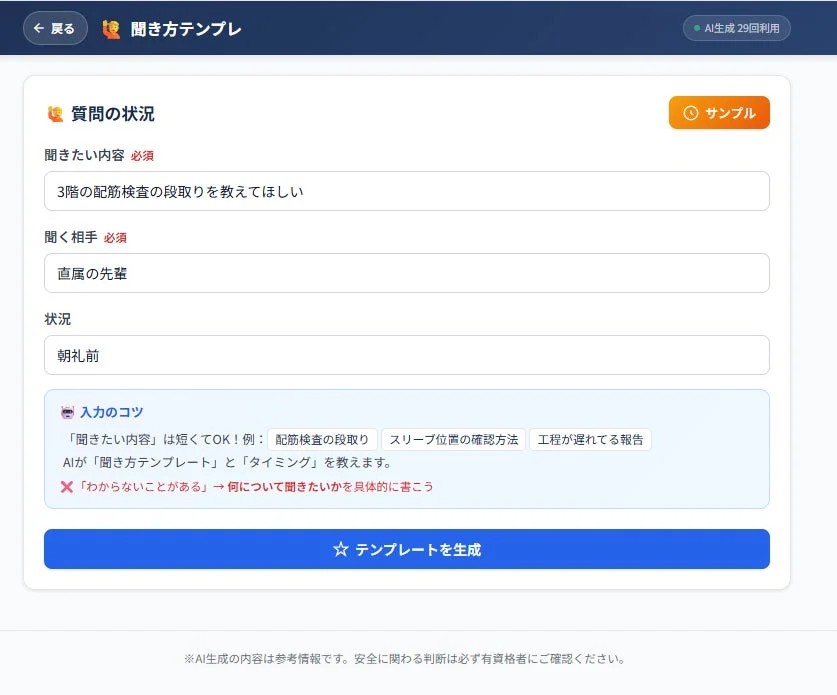The image size is (837, 695).
Task: Click the 状況 input showing 朝礼前
Action: [x=405, y=354]
